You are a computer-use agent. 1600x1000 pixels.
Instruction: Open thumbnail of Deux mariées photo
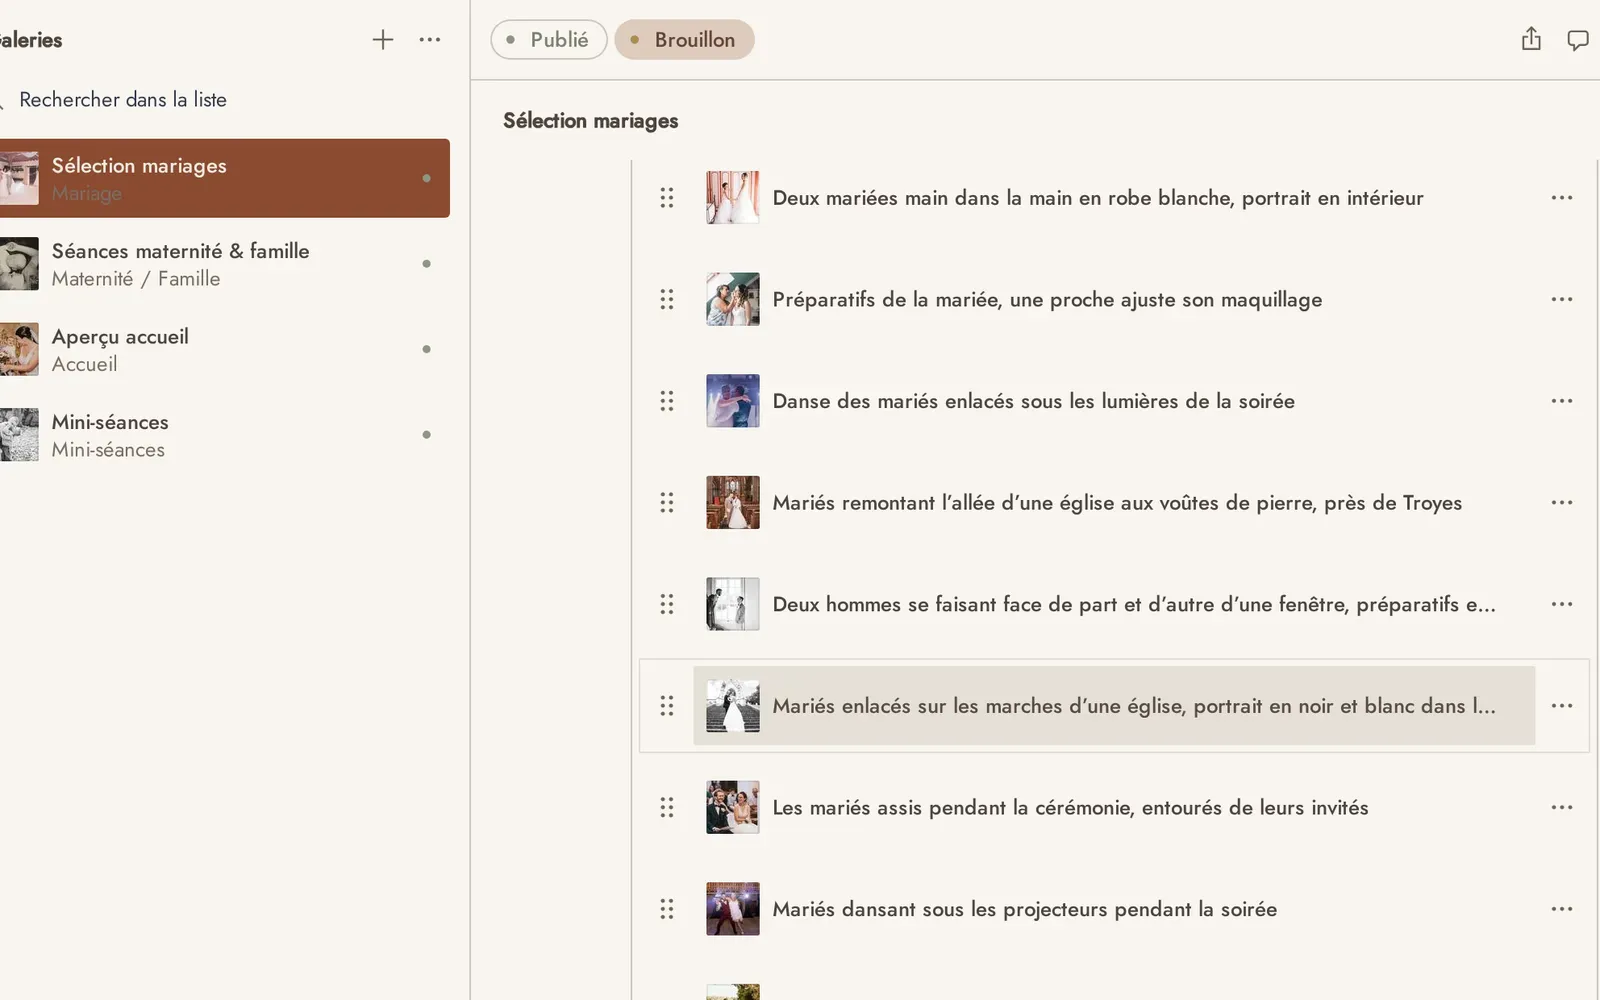[x=733, y=198]
